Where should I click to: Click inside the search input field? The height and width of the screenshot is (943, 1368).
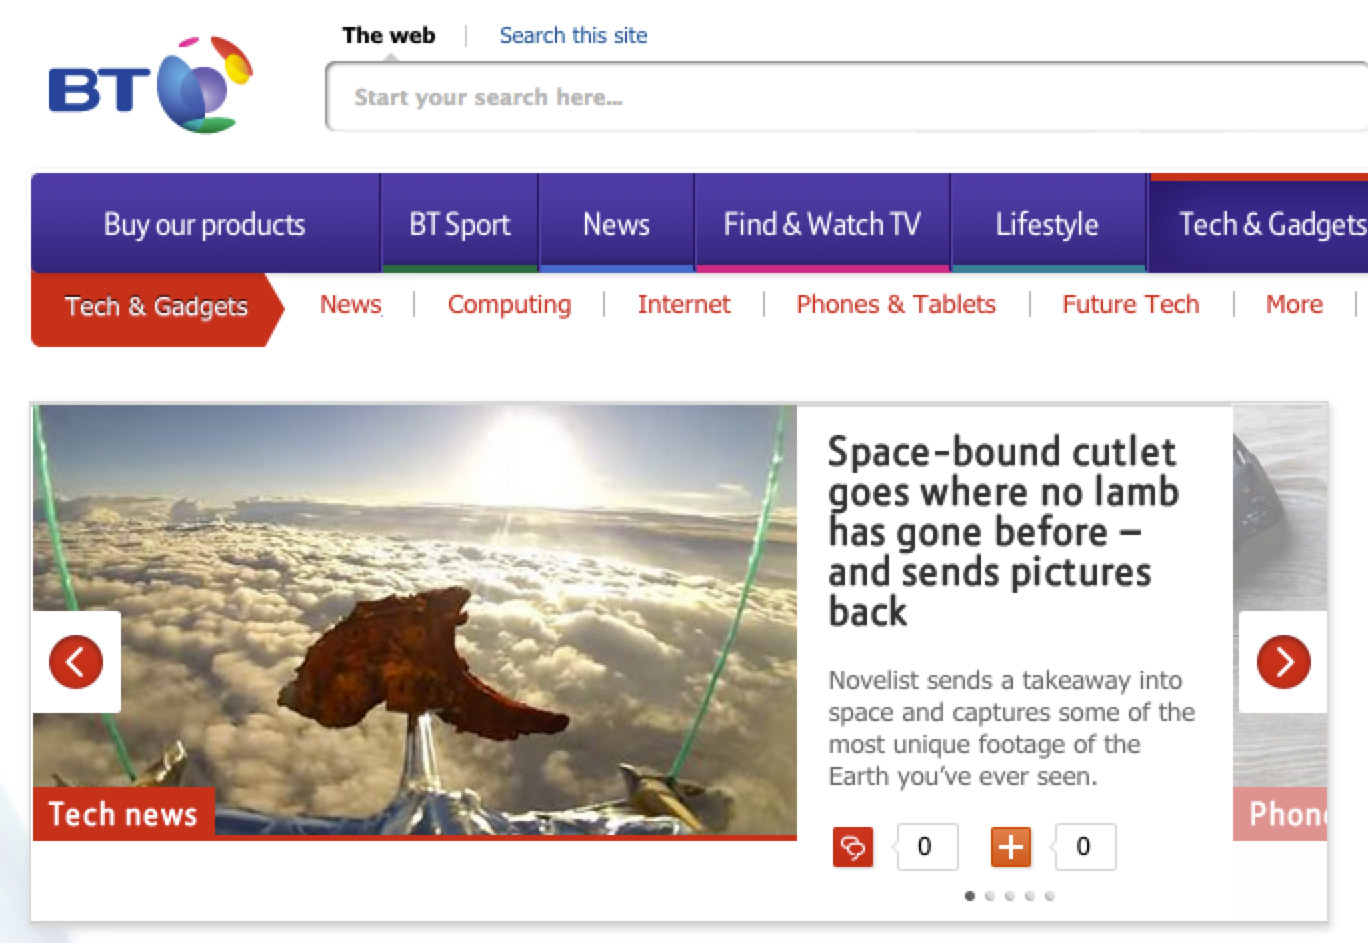coord(846,97)
